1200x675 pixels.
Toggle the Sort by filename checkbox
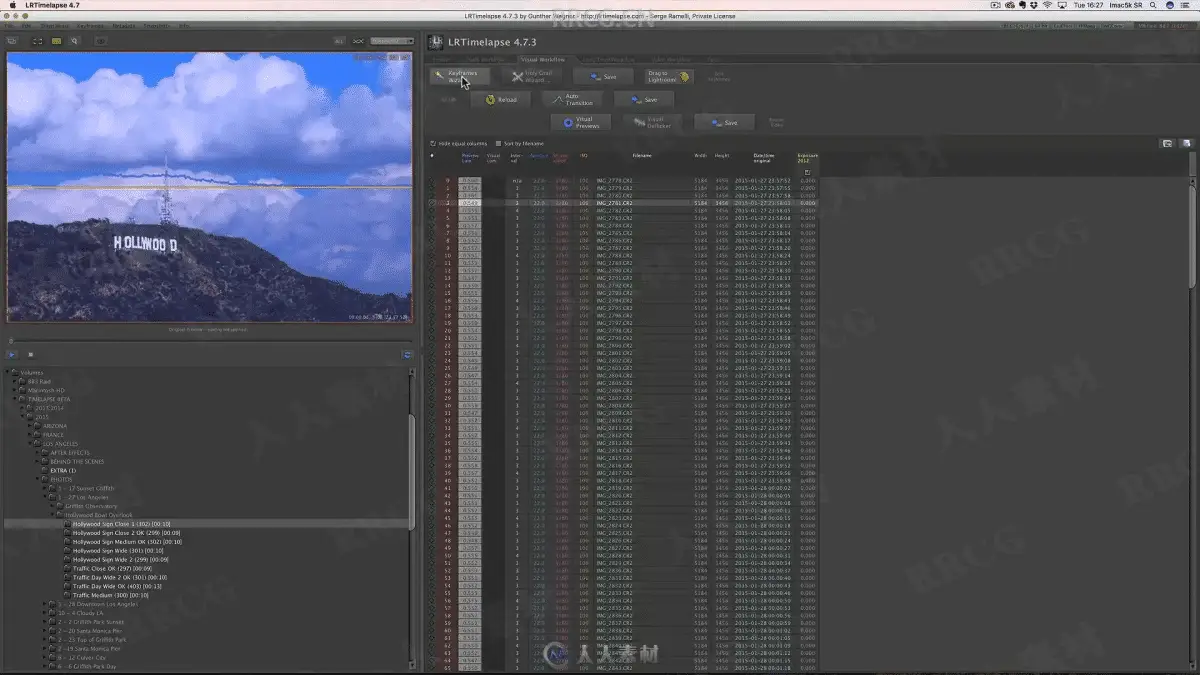point(498,144)
